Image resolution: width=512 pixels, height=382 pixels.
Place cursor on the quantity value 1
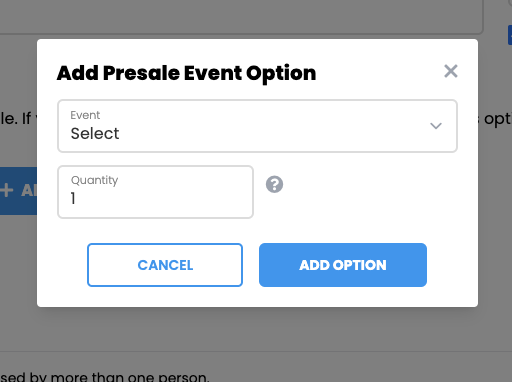(73, 198)
